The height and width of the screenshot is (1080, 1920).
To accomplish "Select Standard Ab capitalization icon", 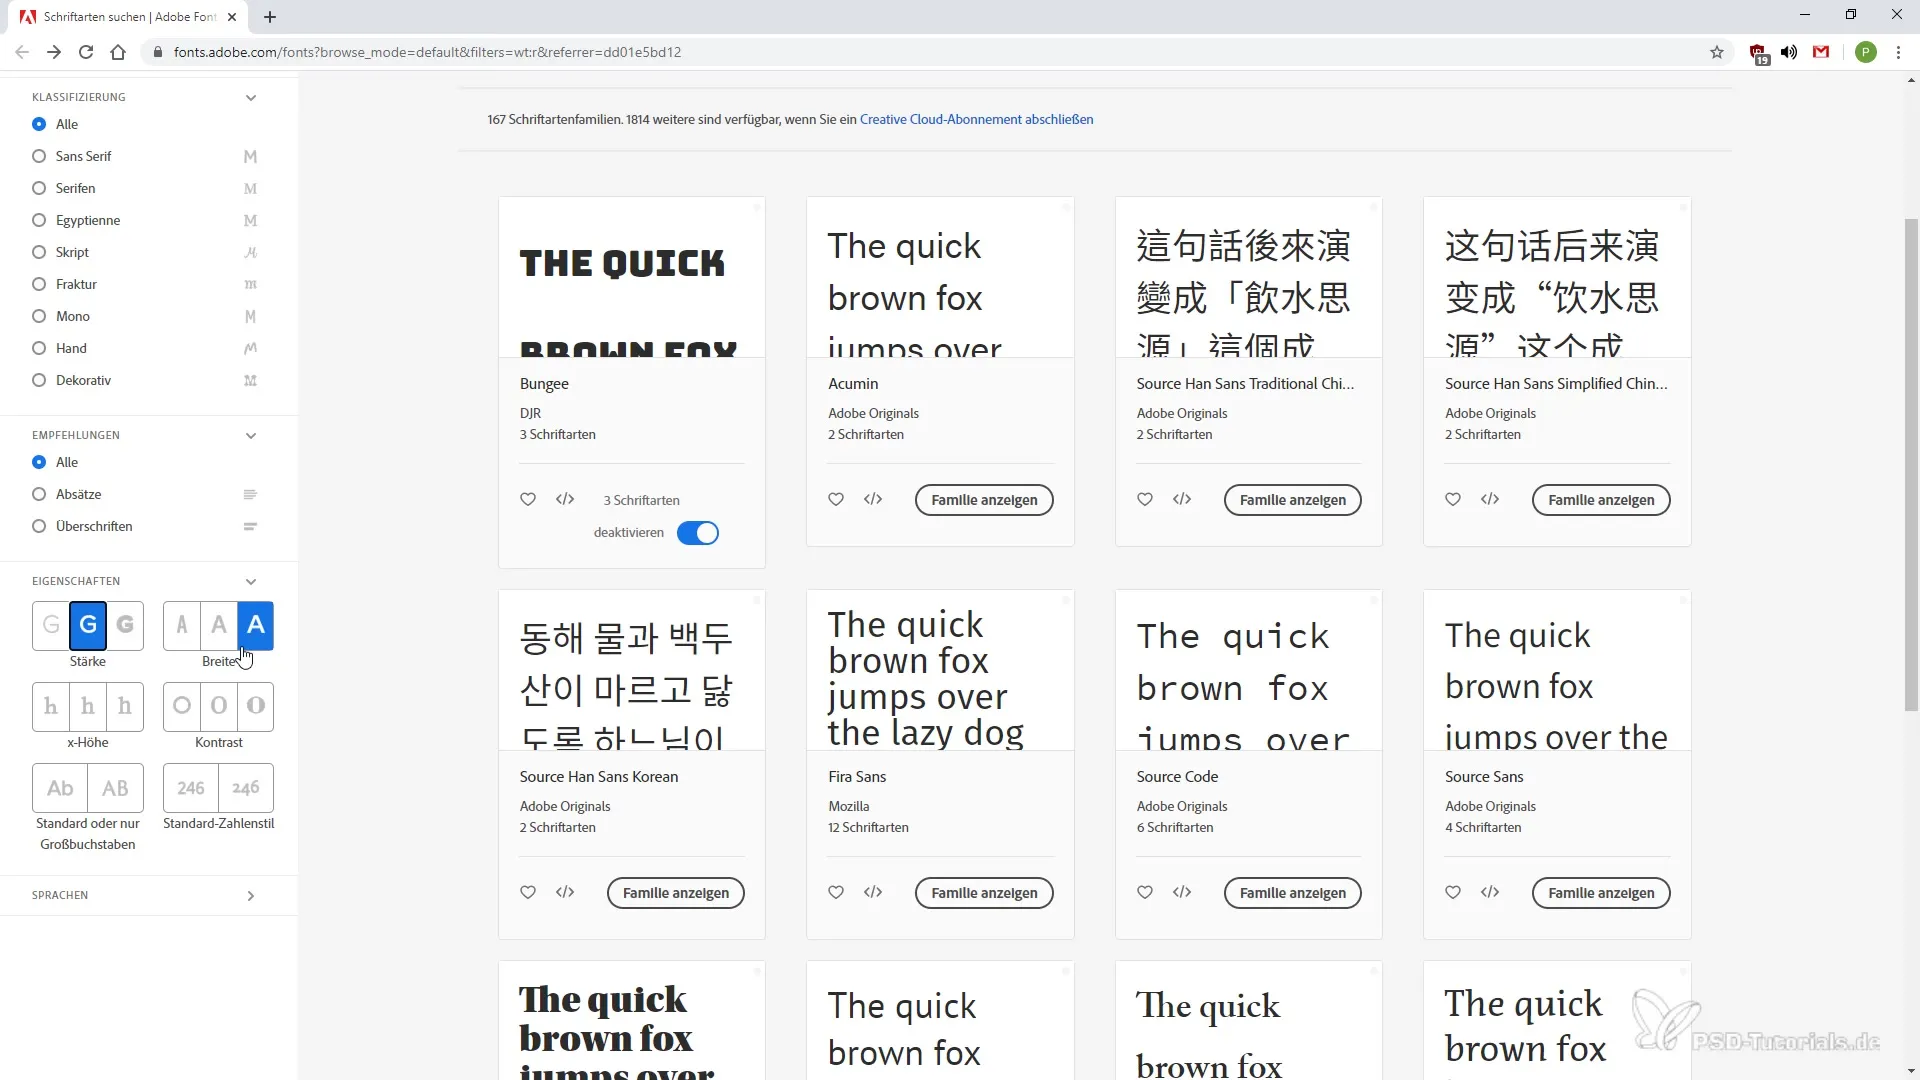I will (x=60, y=788).
